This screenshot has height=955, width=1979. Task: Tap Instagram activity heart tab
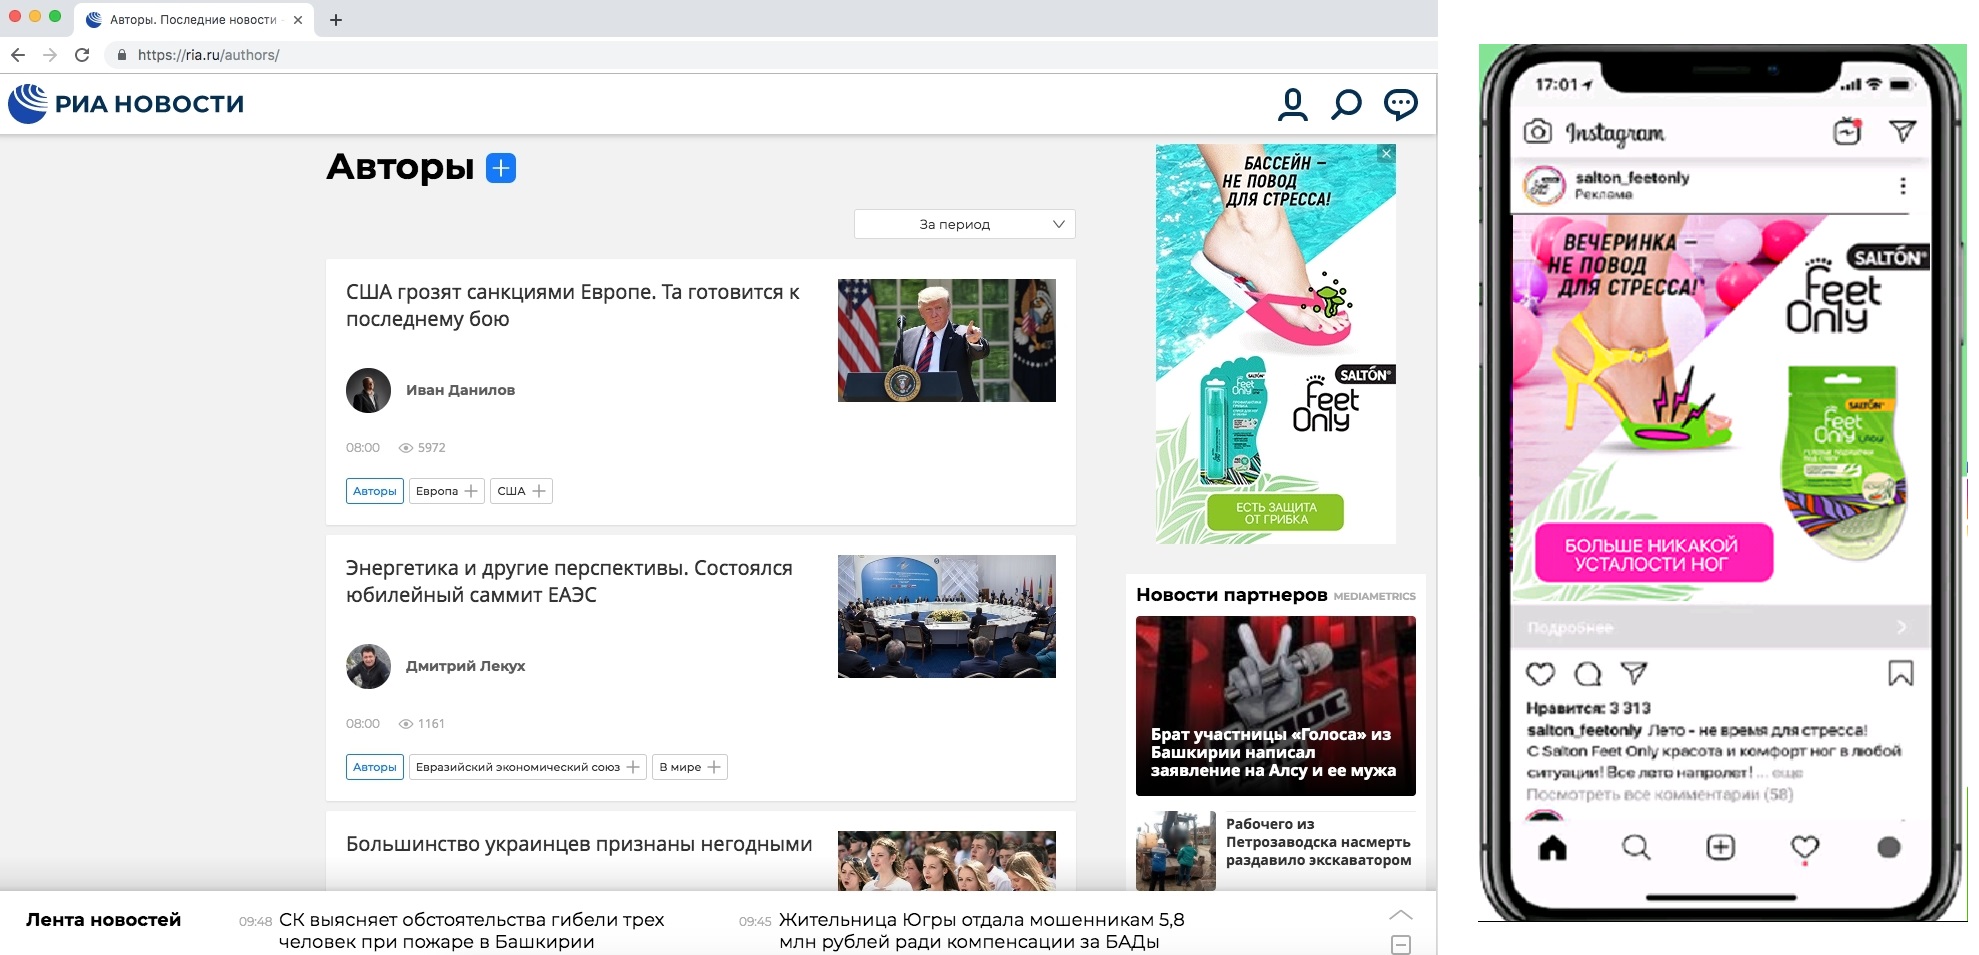click(x=1805, y=848)
